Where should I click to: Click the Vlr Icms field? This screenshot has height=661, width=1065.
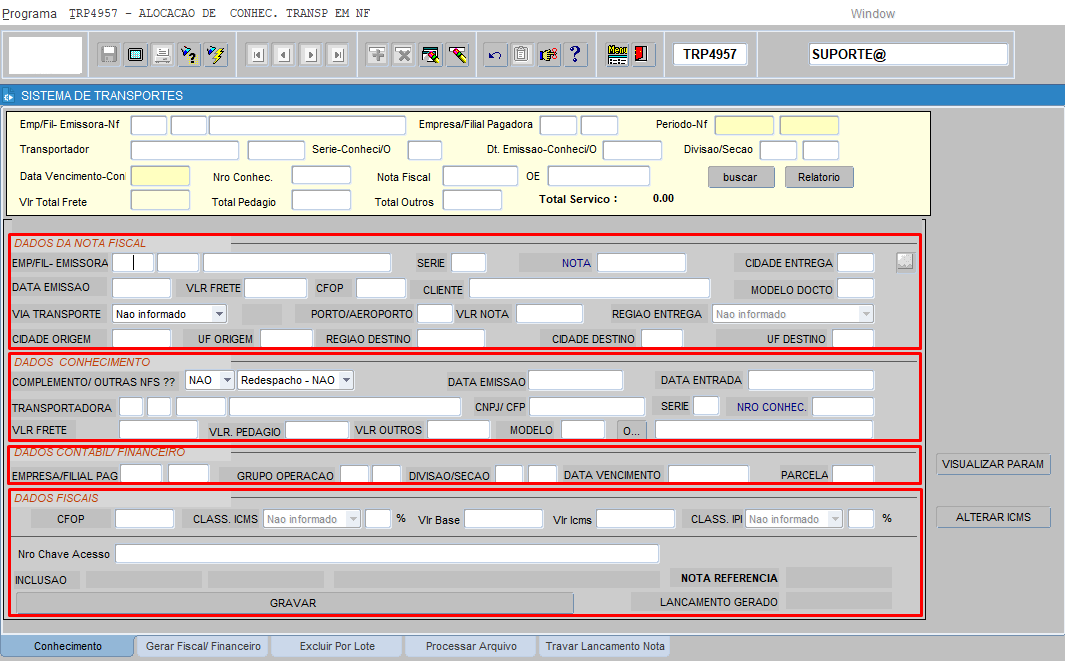(635, 519)
